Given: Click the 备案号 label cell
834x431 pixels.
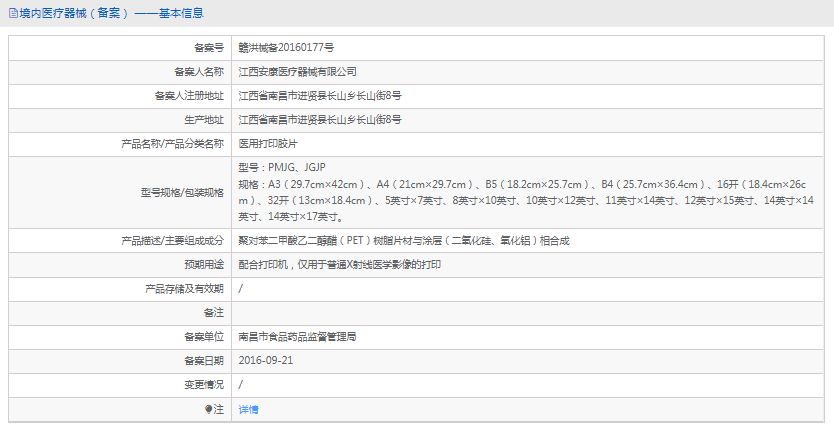Looking at the screenshot, I should click(x=120, y=48).
